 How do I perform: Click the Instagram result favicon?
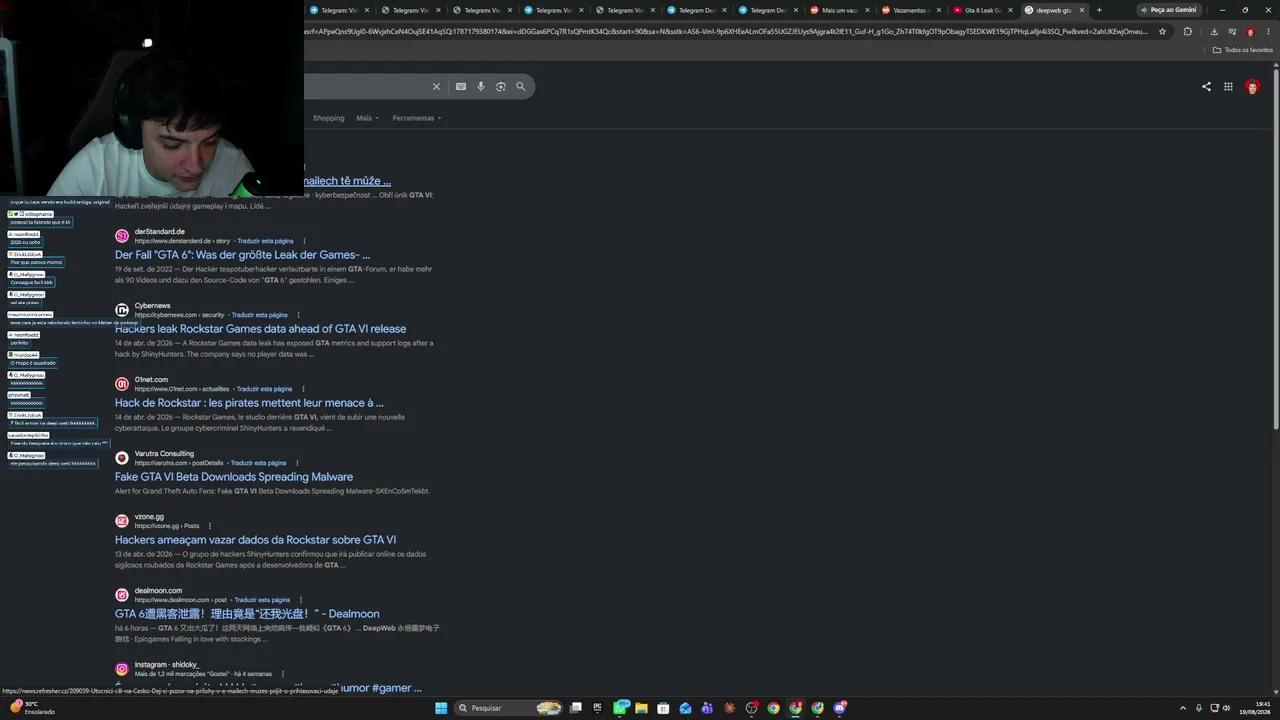pyautogui.click(x=122, y=669)
